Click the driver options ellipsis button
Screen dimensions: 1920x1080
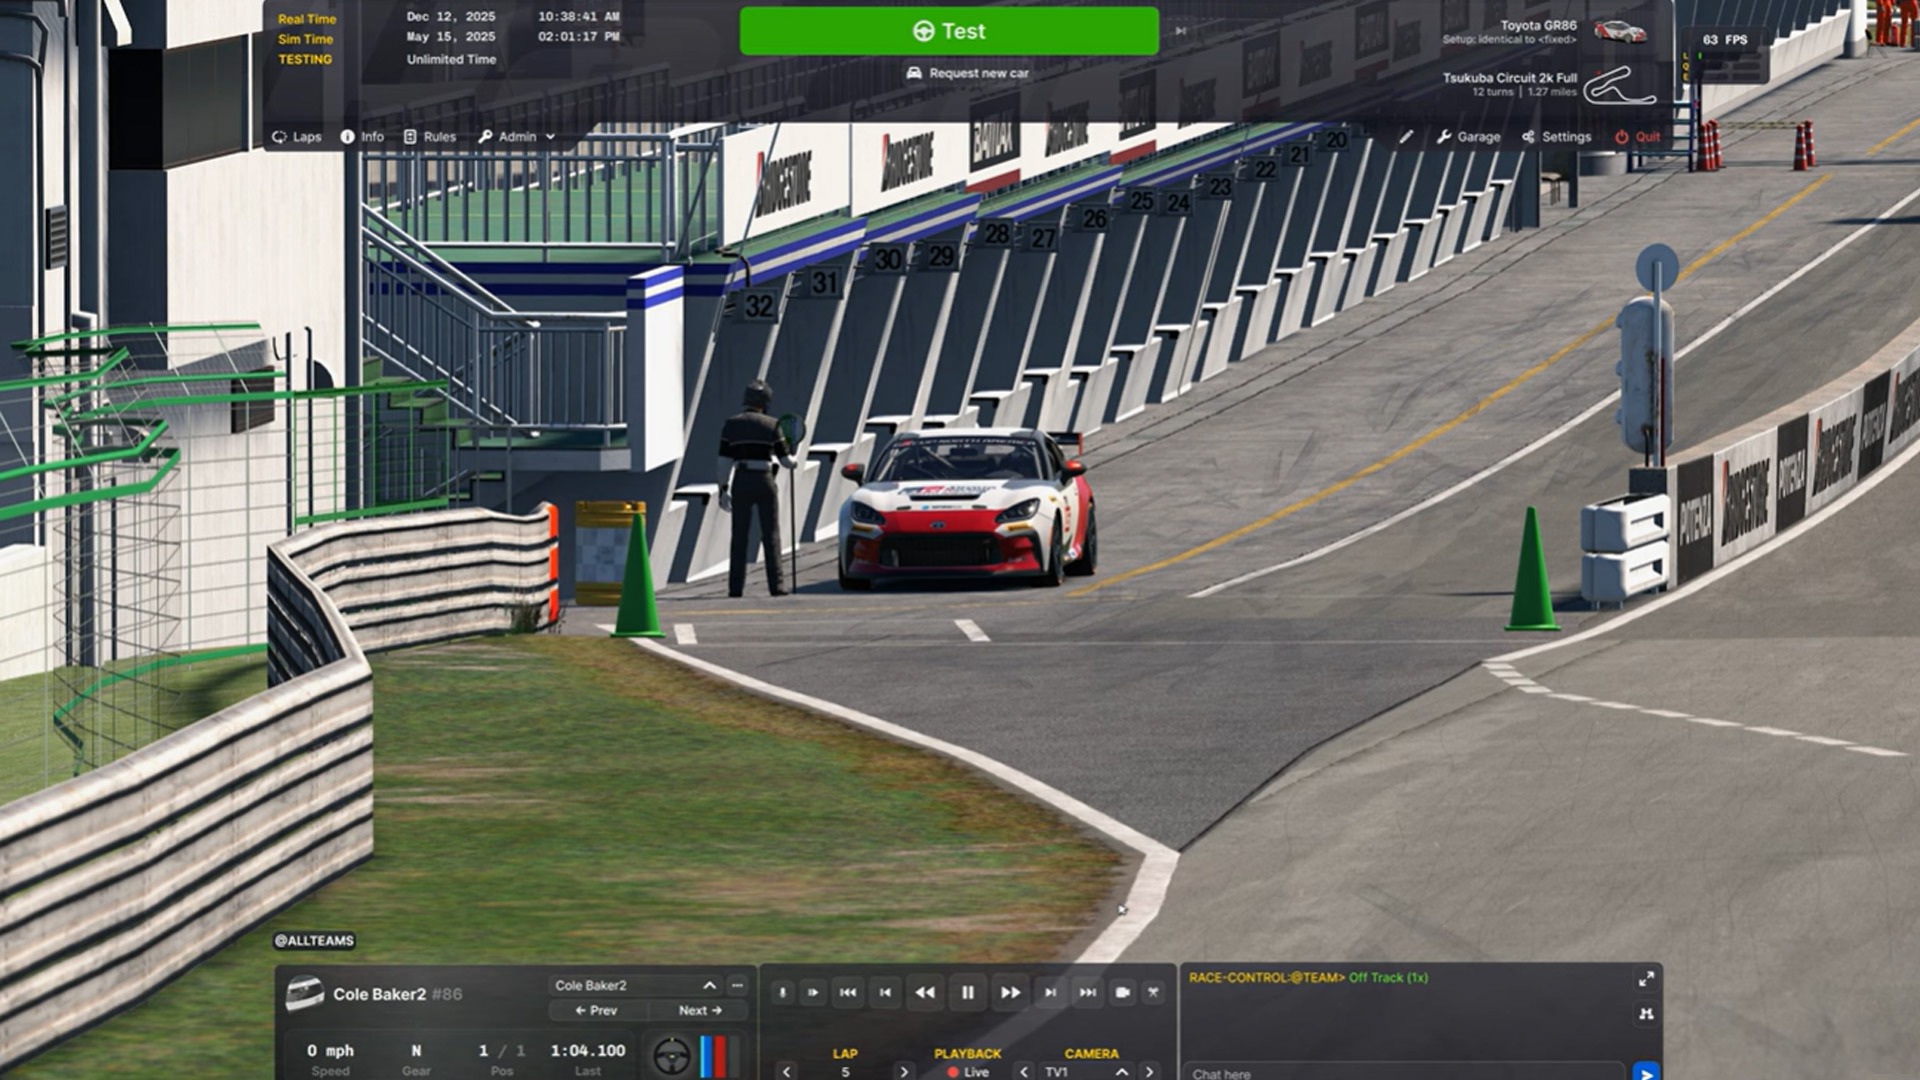point(737,986)
